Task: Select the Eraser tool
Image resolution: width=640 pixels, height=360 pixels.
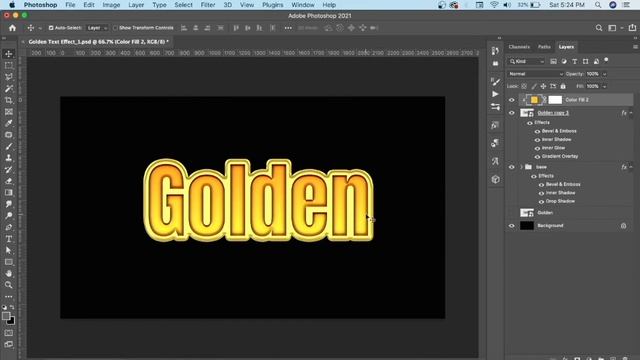Action: click(x=9, y=181)
